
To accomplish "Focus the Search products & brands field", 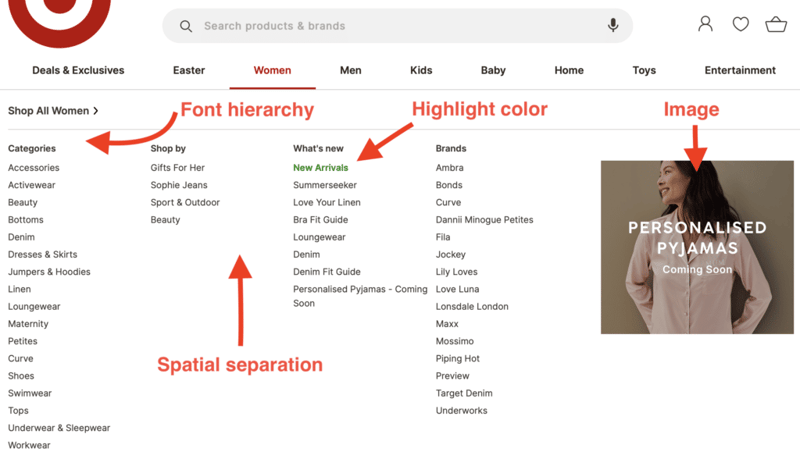I will pos(397,26).
